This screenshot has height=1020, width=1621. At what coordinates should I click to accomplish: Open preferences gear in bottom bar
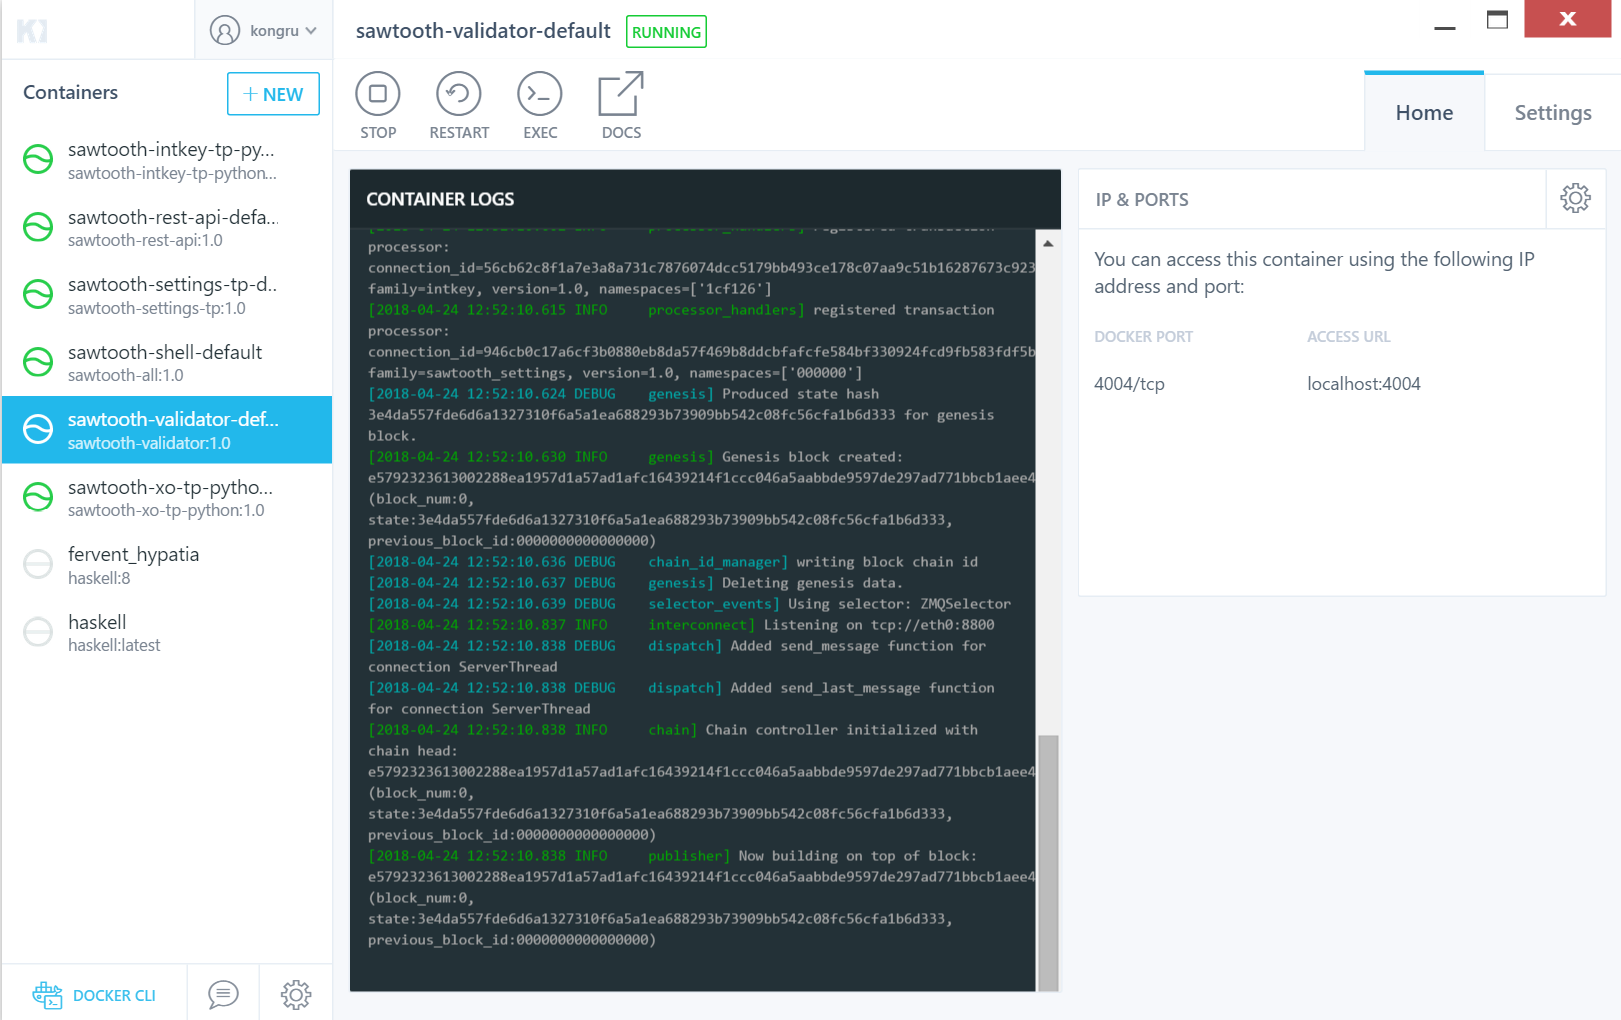pos(296,994)
